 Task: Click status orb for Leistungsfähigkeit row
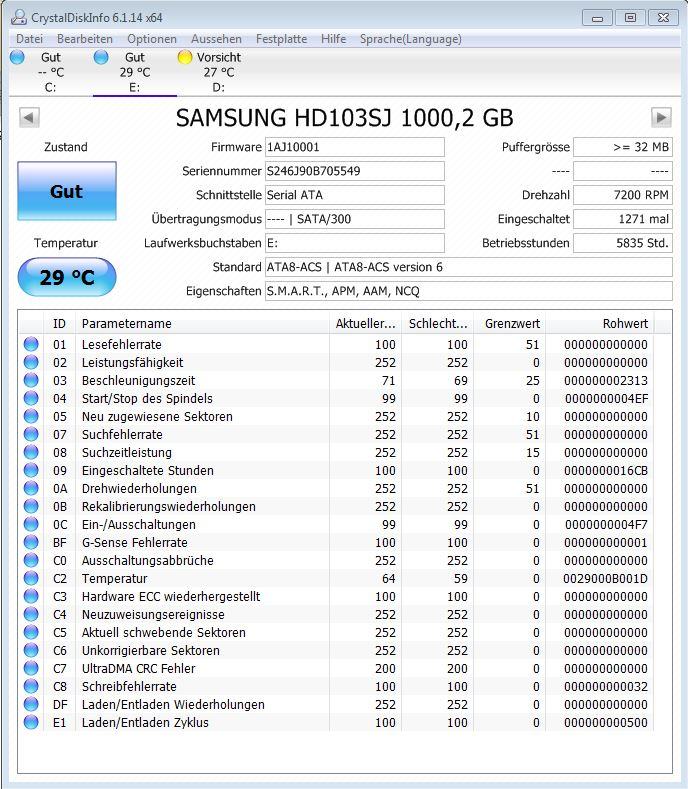click(31, 362)
